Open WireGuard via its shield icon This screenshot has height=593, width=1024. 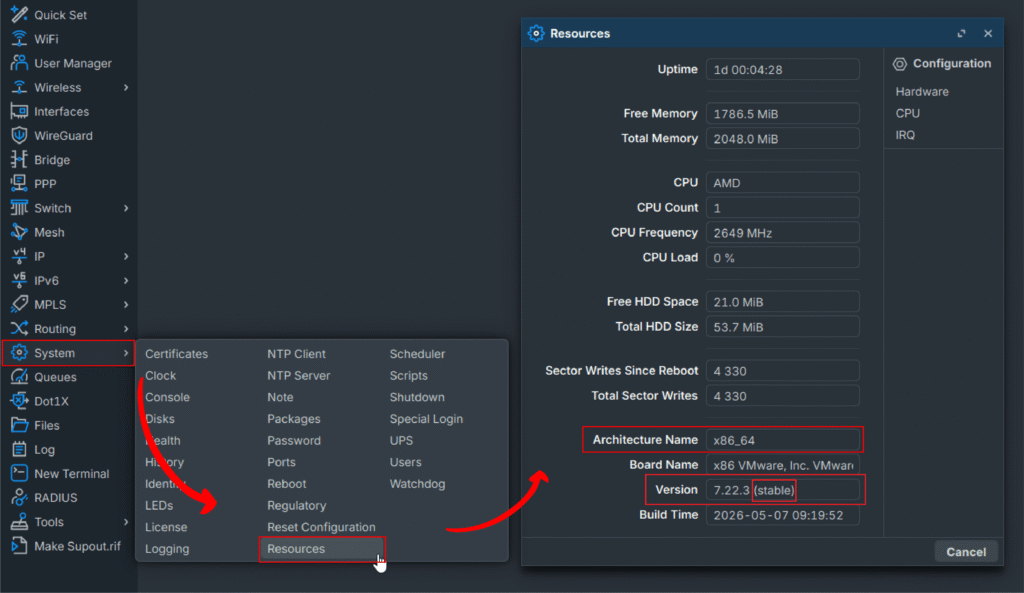[x=19, y=135]
